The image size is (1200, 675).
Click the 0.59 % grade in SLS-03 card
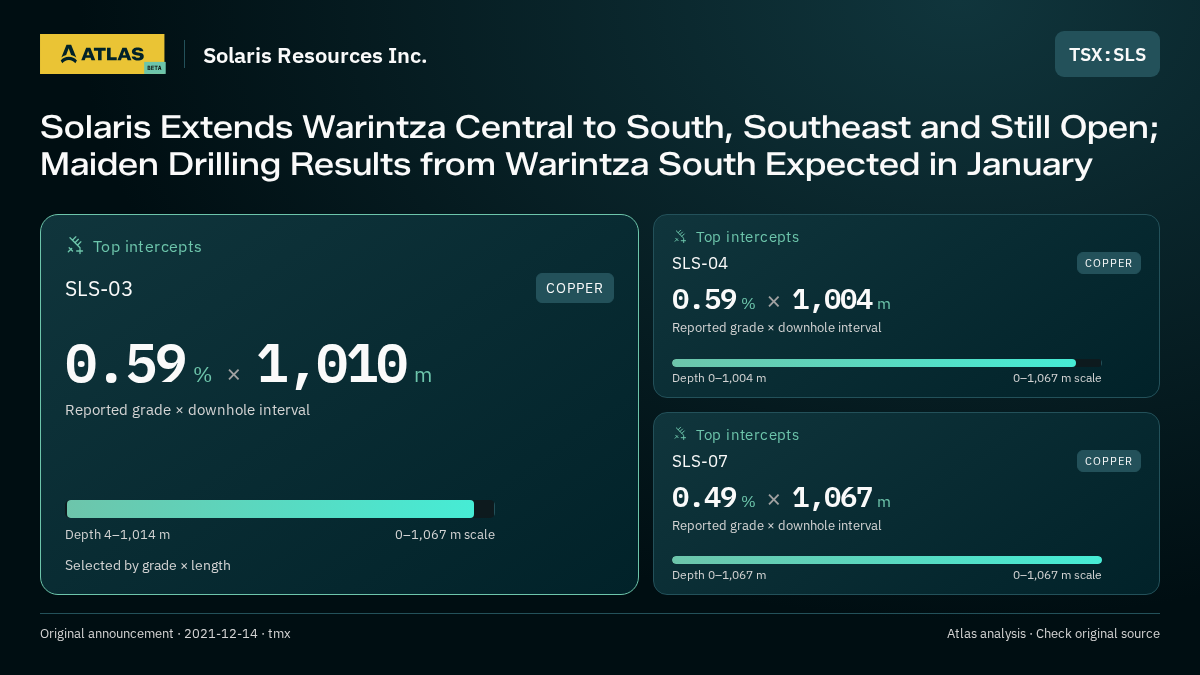(x=138, y=365)
